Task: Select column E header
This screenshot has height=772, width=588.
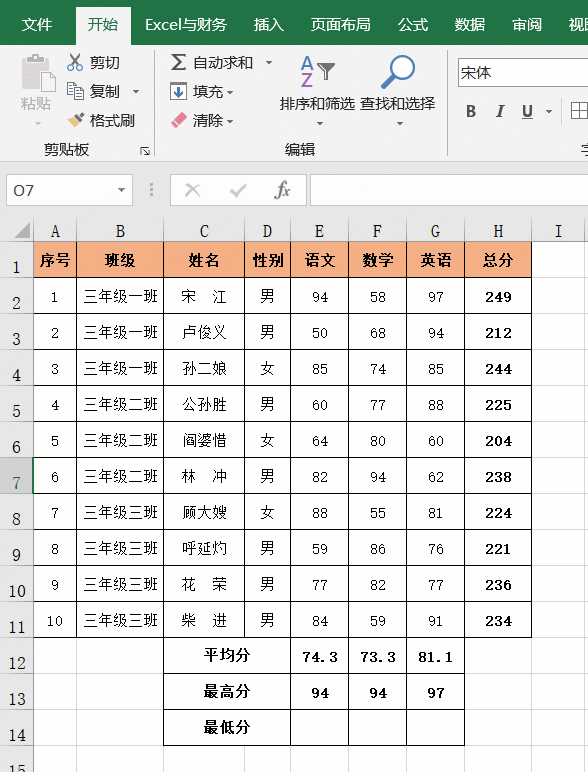Action: point(319,230)
